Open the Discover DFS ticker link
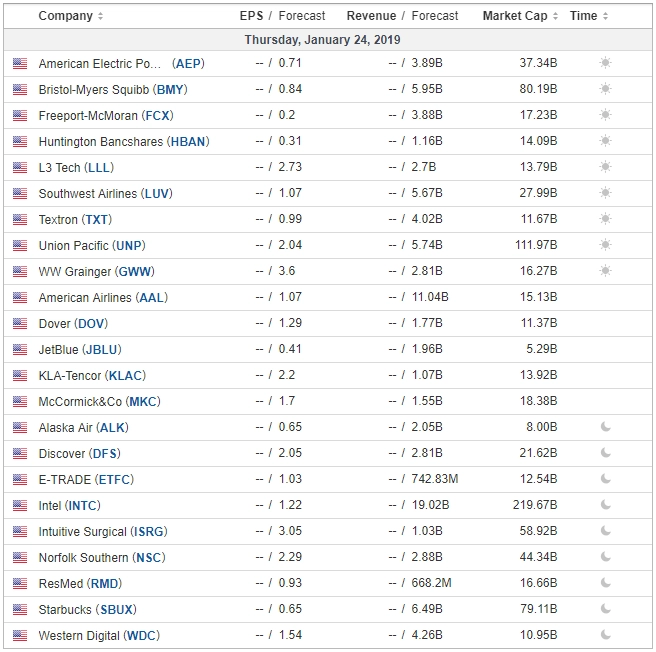The height and width of the screenshot is (652, 656). point(105,454)
